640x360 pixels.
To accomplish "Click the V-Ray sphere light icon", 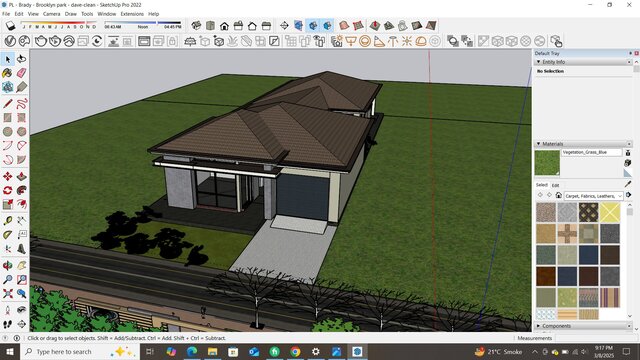I will coord(365,41).
